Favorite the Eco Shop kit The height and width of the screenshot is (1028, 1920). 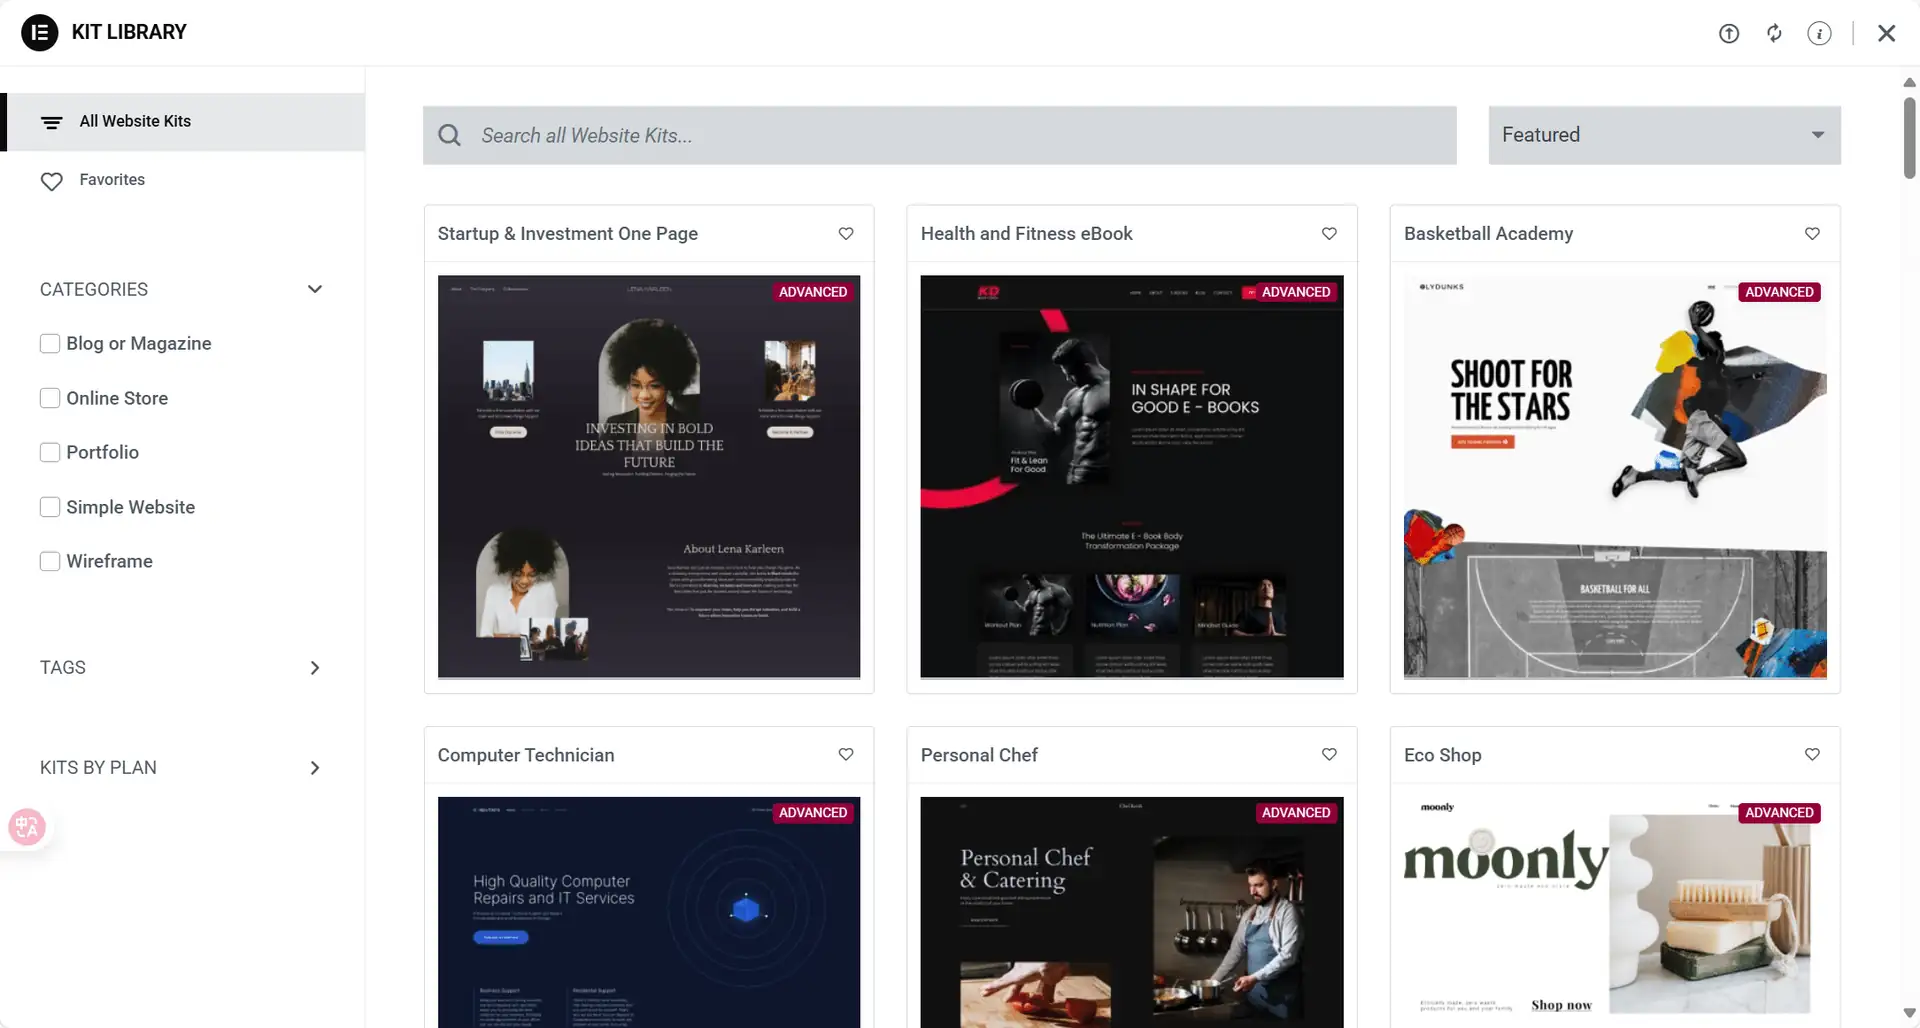coord(1812,754)
